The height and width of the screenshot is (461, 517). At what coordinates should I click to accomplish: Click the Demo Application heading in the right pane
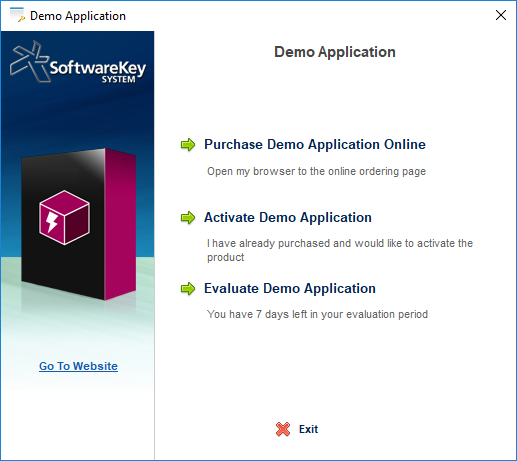[x=335, y=52]
